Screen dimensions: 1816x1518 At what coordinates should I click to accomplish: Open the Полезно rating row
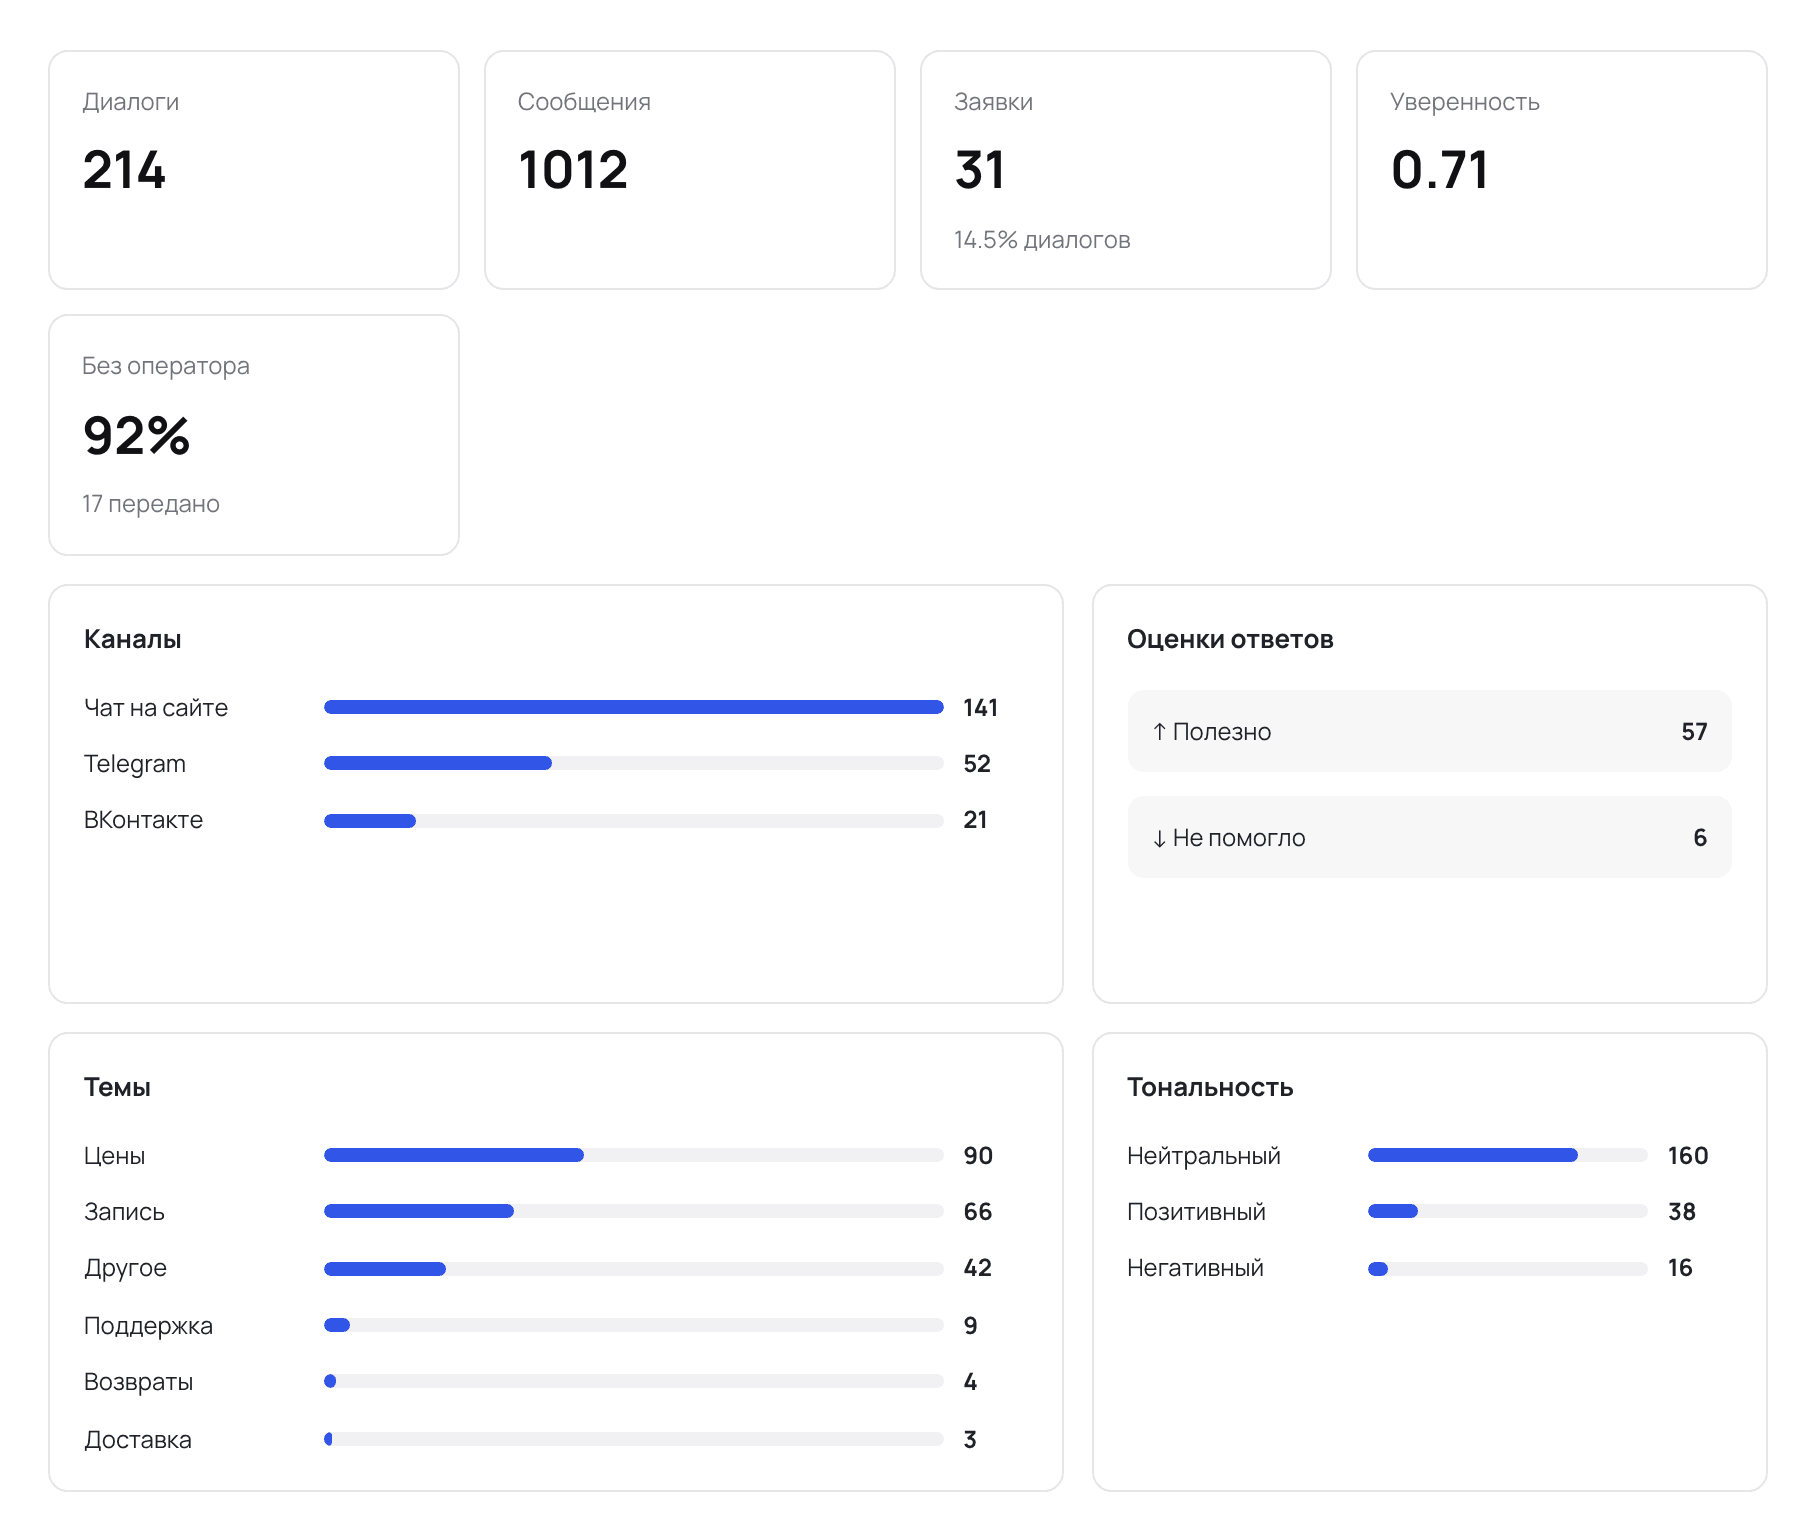coord(1430,731)
